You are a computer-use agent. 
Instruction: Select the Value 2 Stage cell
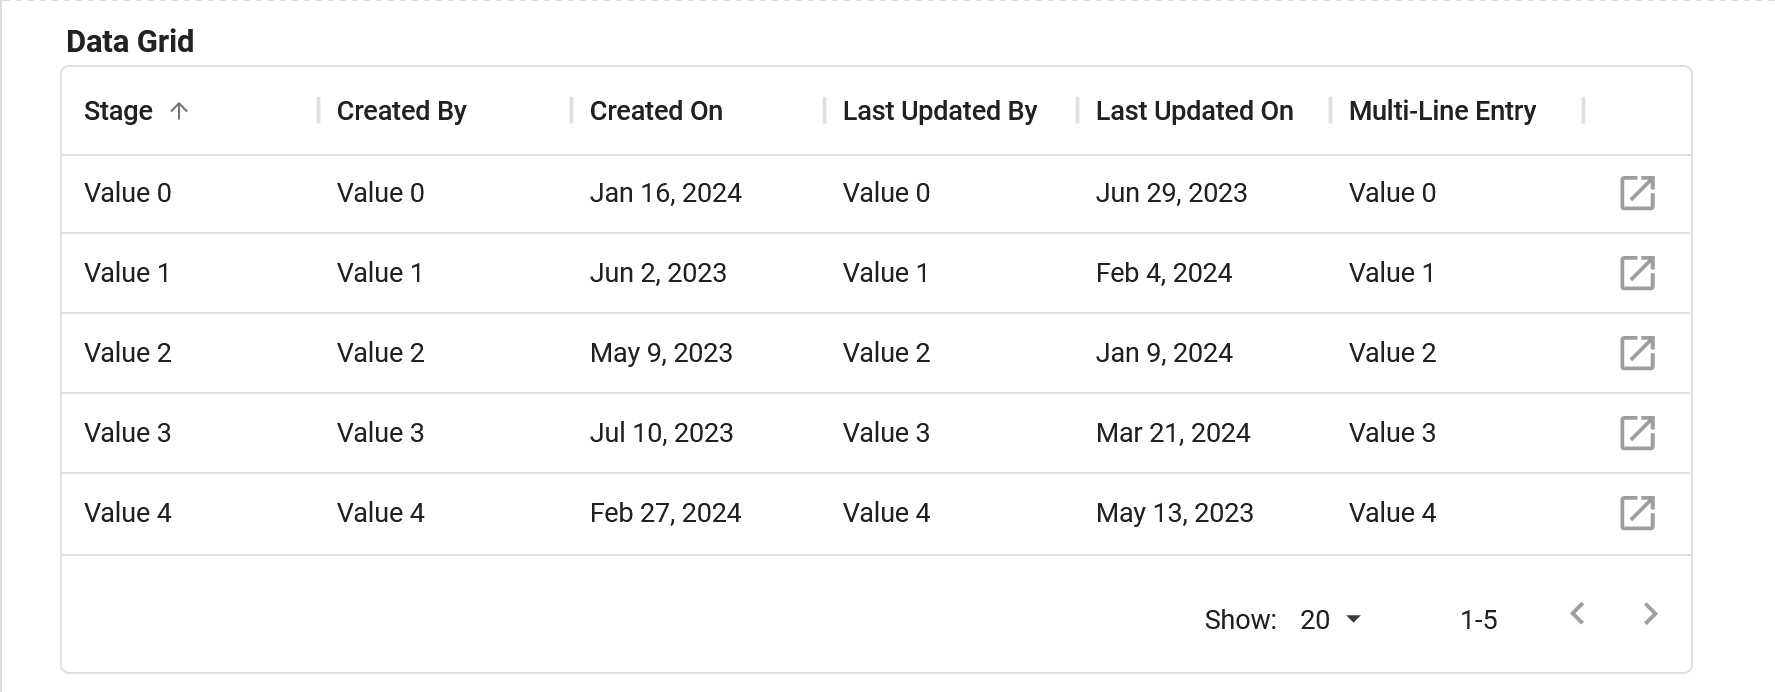[128, 353]
